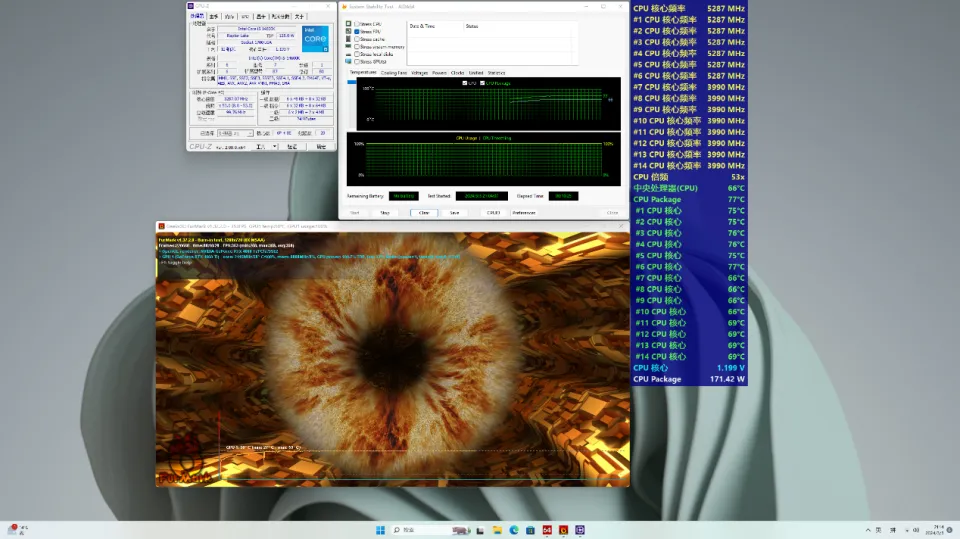Click the Tools button in CPU-Z

tap(261, 147)
